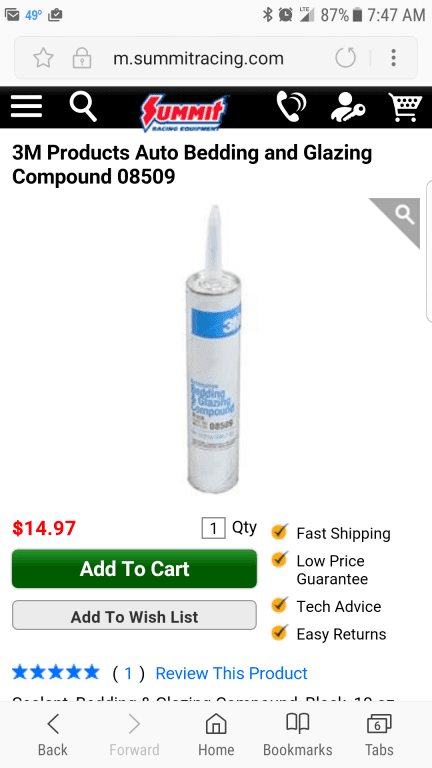Image resolution: width=432 pixels, height=768 pixels.
Task: Open the hamburger navigation menu
Action: click(26, 106)
